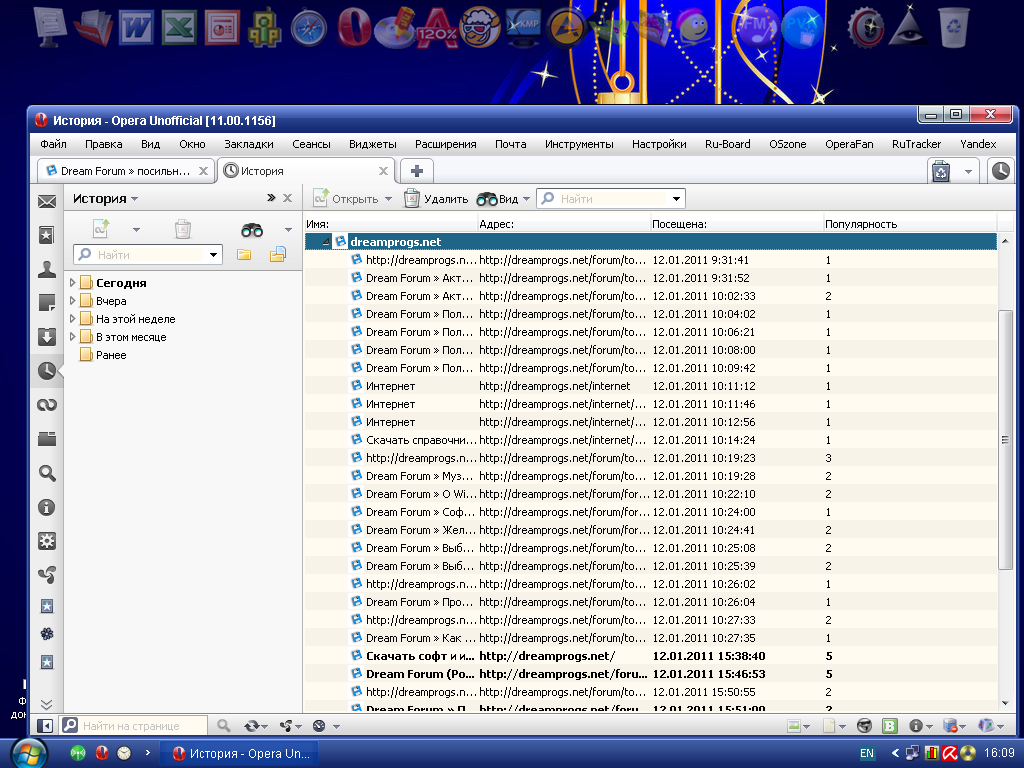Select Dream Forum » Жел... entry
This screenshot has height=768, width=1024.
pos(650,530)
